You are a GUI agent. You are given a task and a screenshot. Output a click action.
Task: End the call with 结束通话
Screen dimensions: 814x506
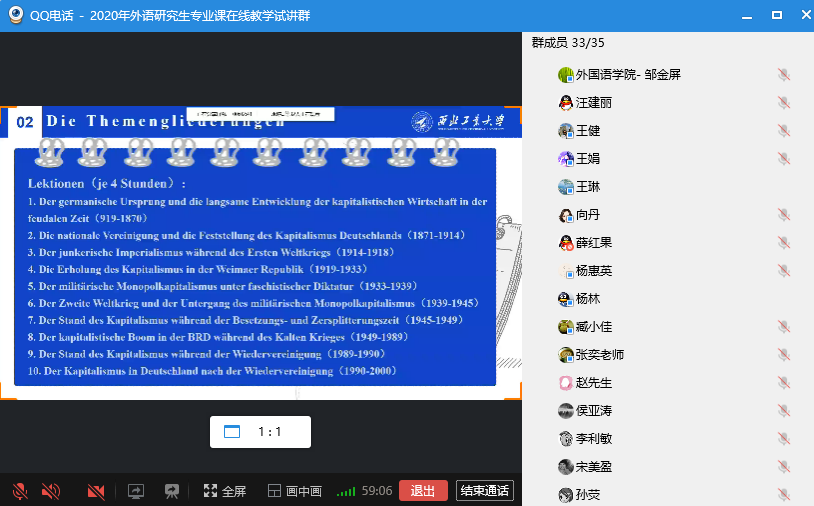pos(484,491)
